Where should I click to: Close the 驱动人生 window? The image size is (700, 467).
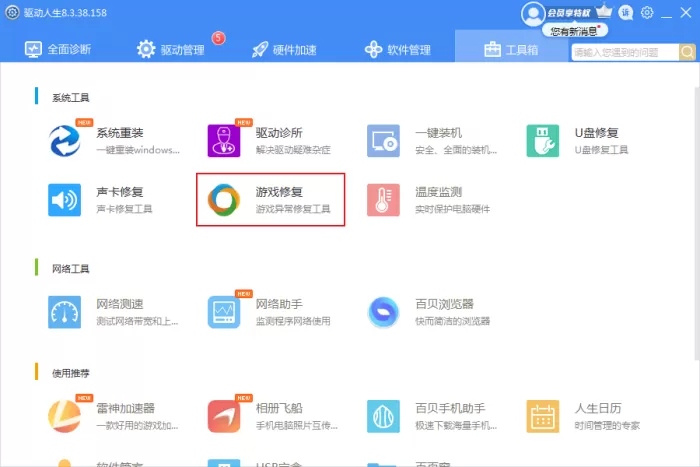click(x=686, y=13)
